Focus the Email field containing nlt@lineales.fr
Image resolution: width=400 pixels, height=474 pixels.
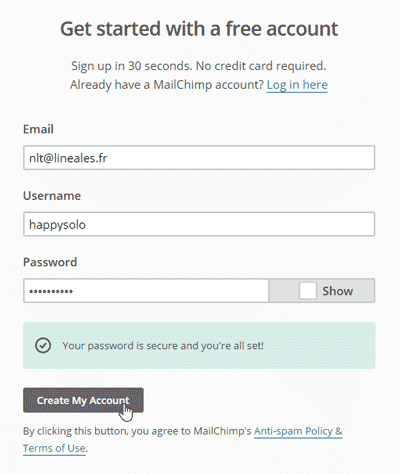coord(199,158)
